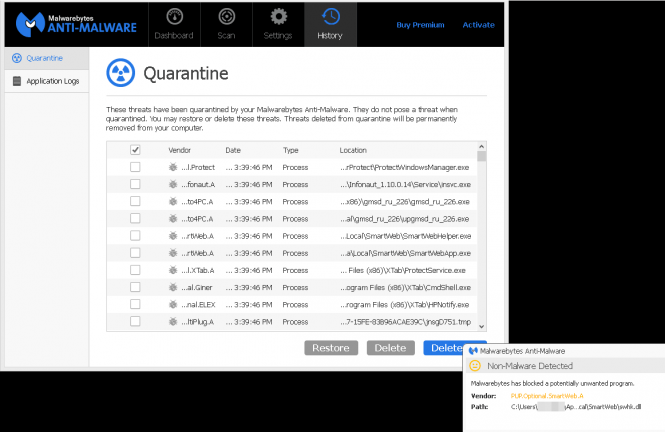This screenshot has width=665, height=432.
Task: Click bug icon in SmartWebApp.exe row
Action: [173, 253]
